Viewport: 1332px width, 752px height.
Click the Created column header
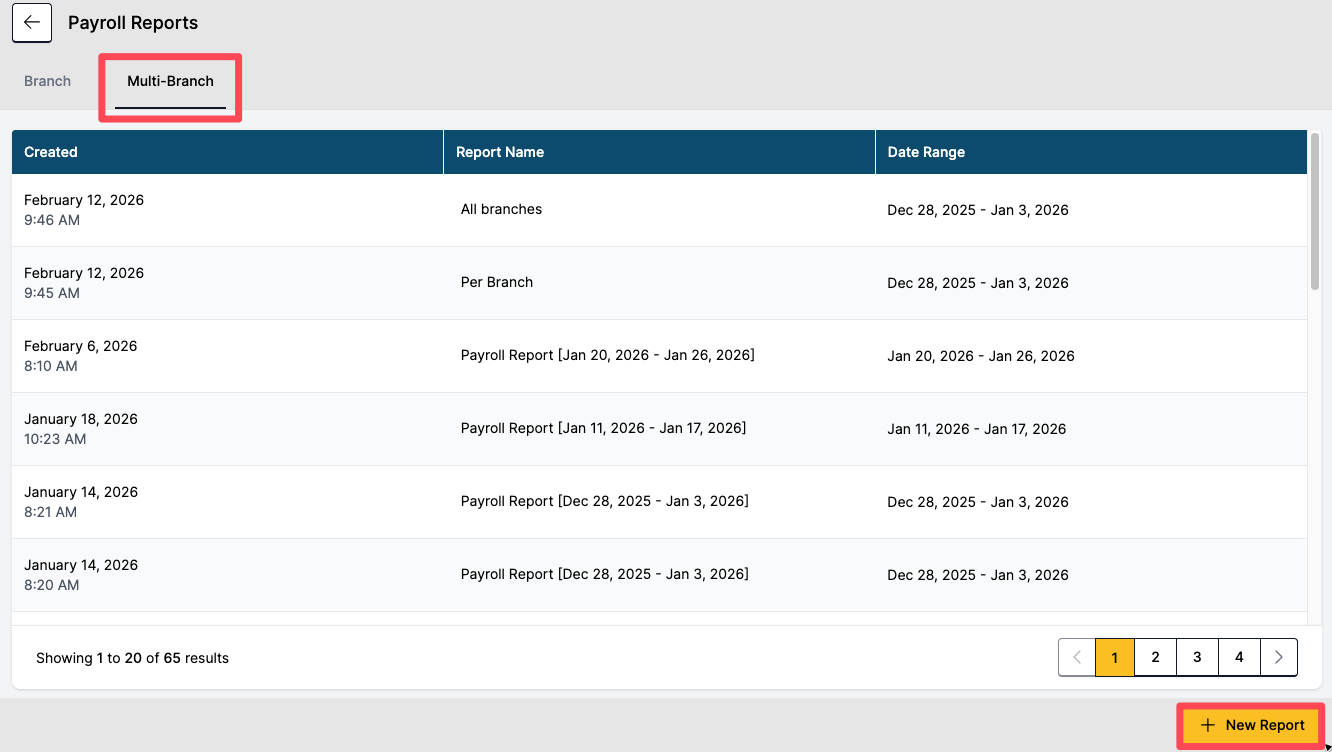[x=51, y=152]
